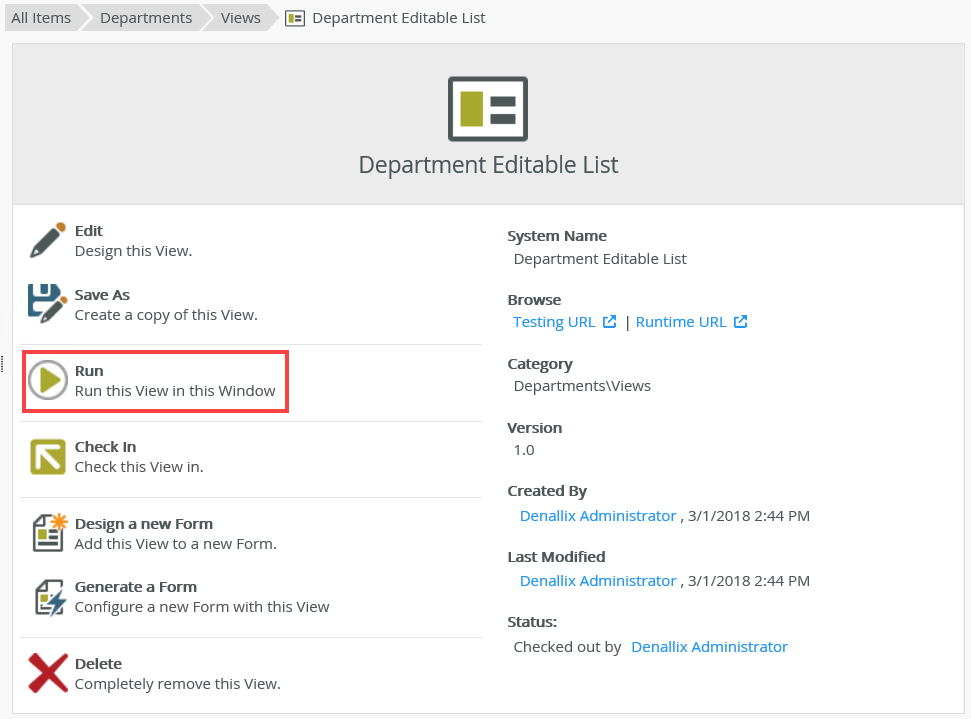
Task: Click the Save As floppy disk icon
Action: [x=47, y=304]
